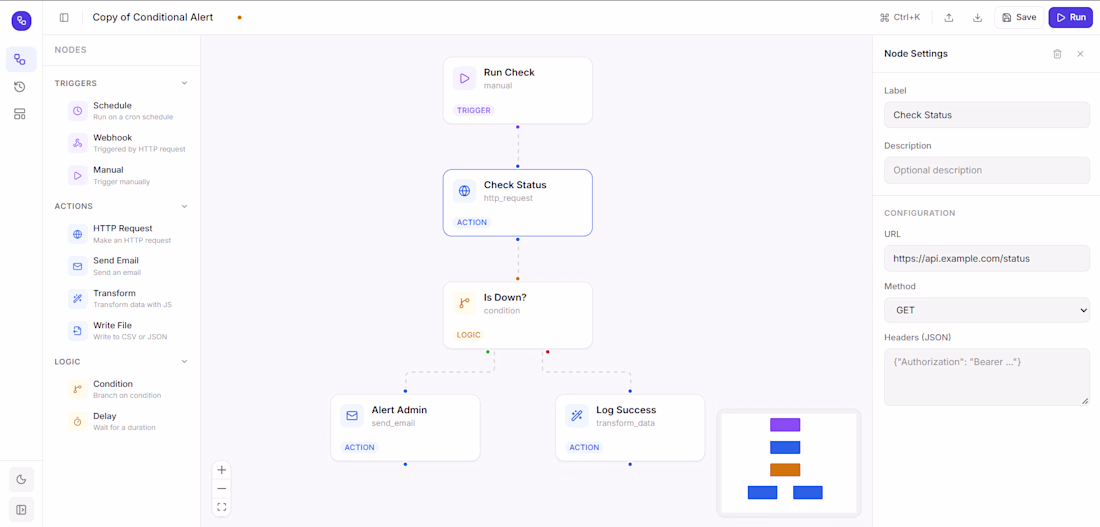Select the Condition branch icon in palette
The width and height of the screenshot is (1100, 527).
point(78,389)
